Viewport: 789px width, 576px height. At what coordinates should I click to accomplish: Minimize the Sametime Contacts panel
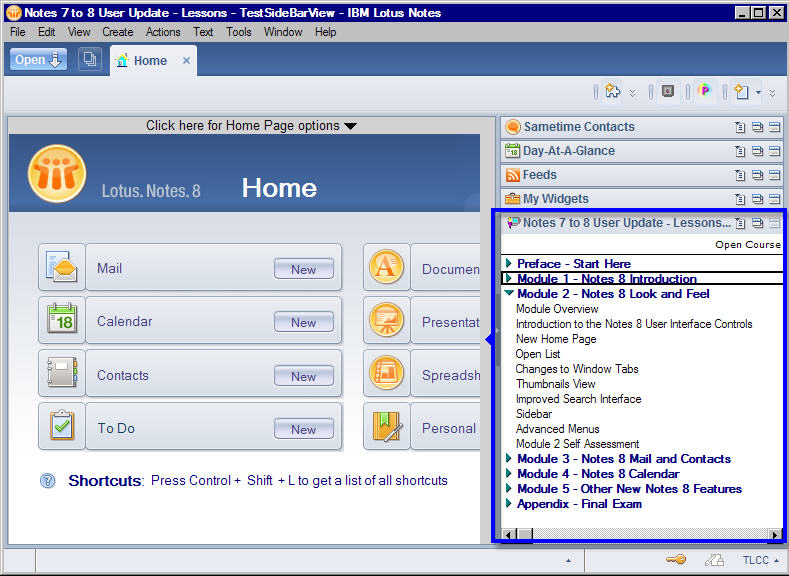[774, 127]
